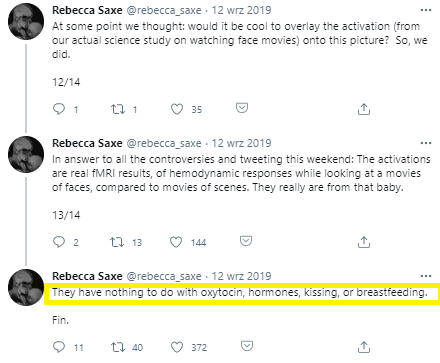
Task: Like the 13/14 tweet with 144 likes
Action: 176,242
